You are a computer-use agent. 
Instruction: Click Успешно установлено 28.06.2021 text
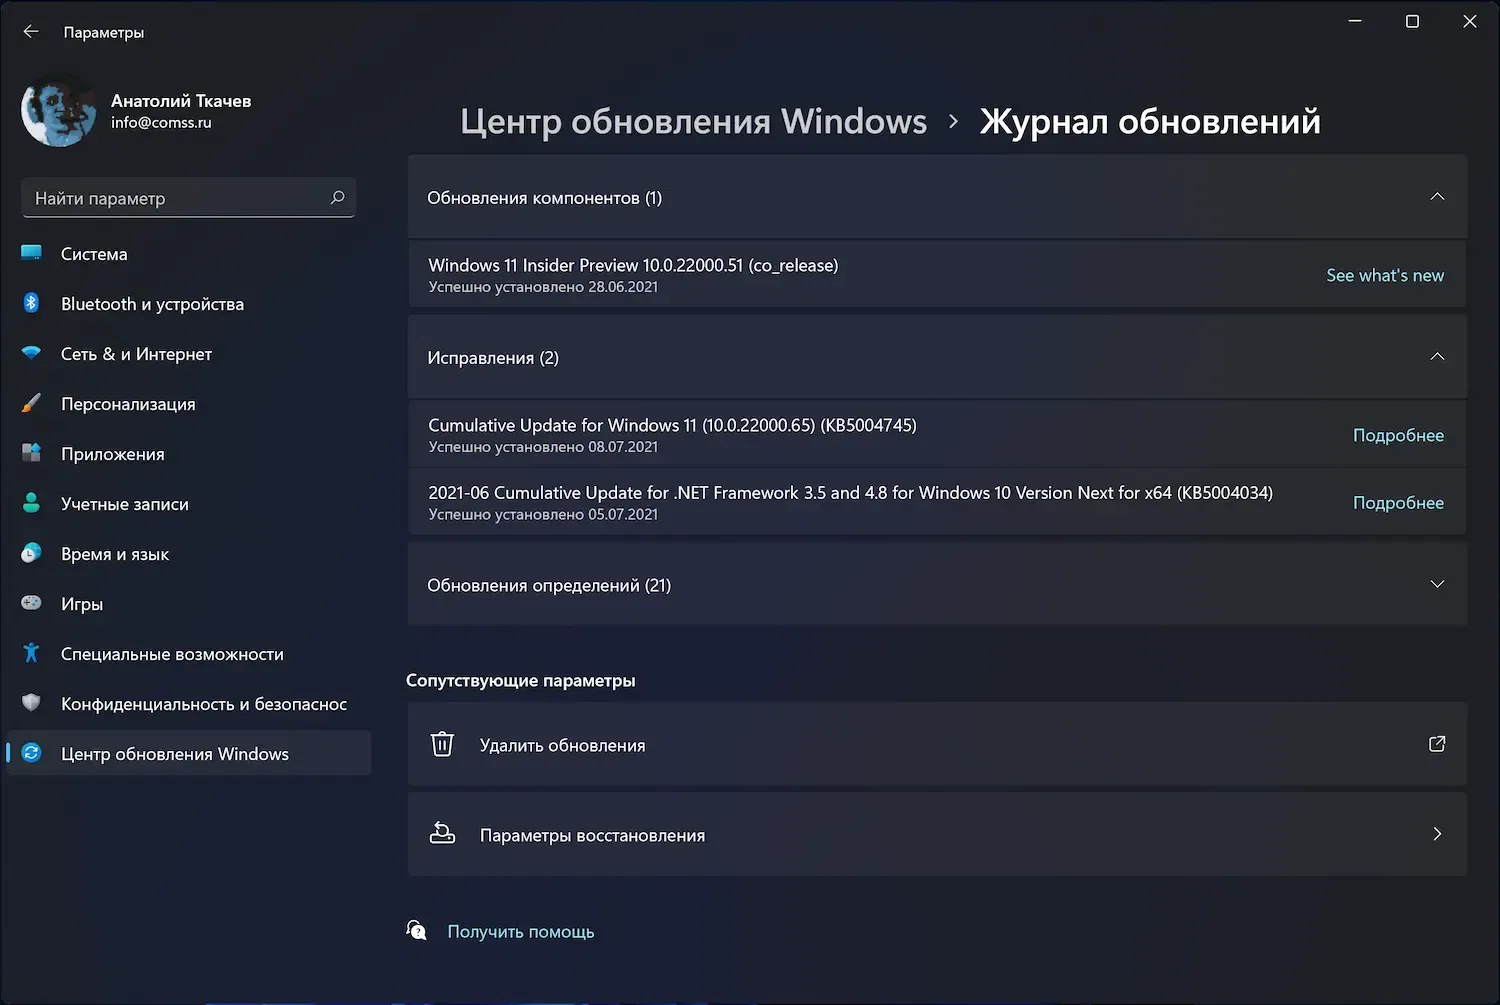(x=543, y=287)
